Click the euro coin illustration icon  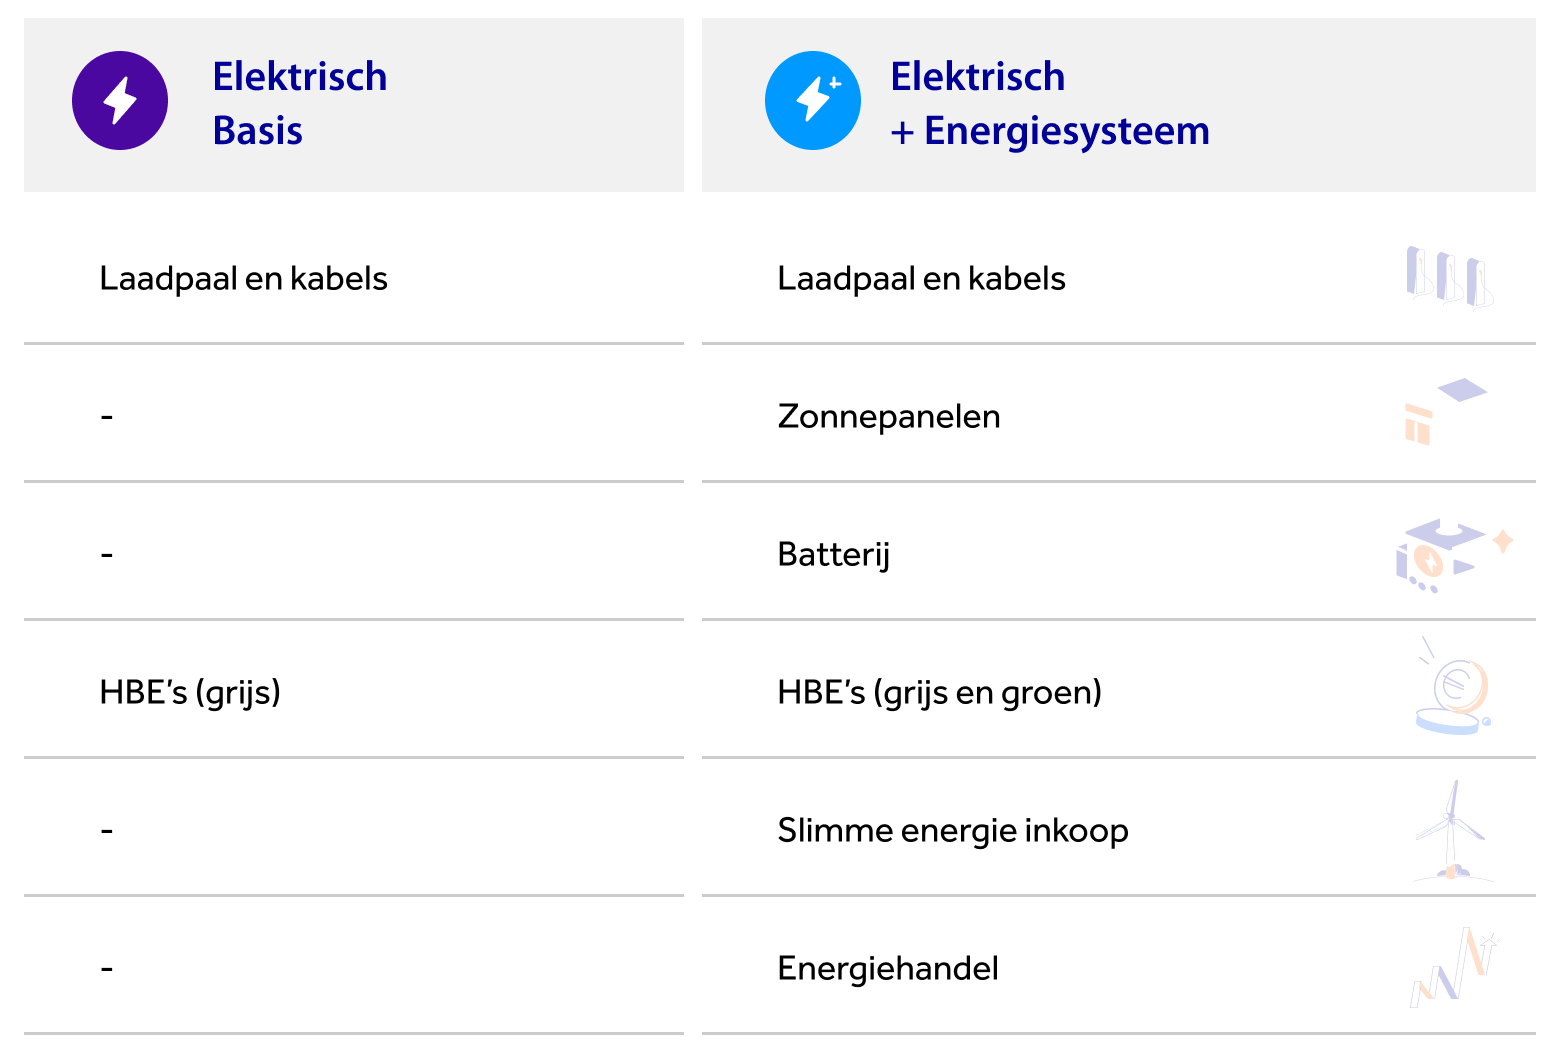1453,690
